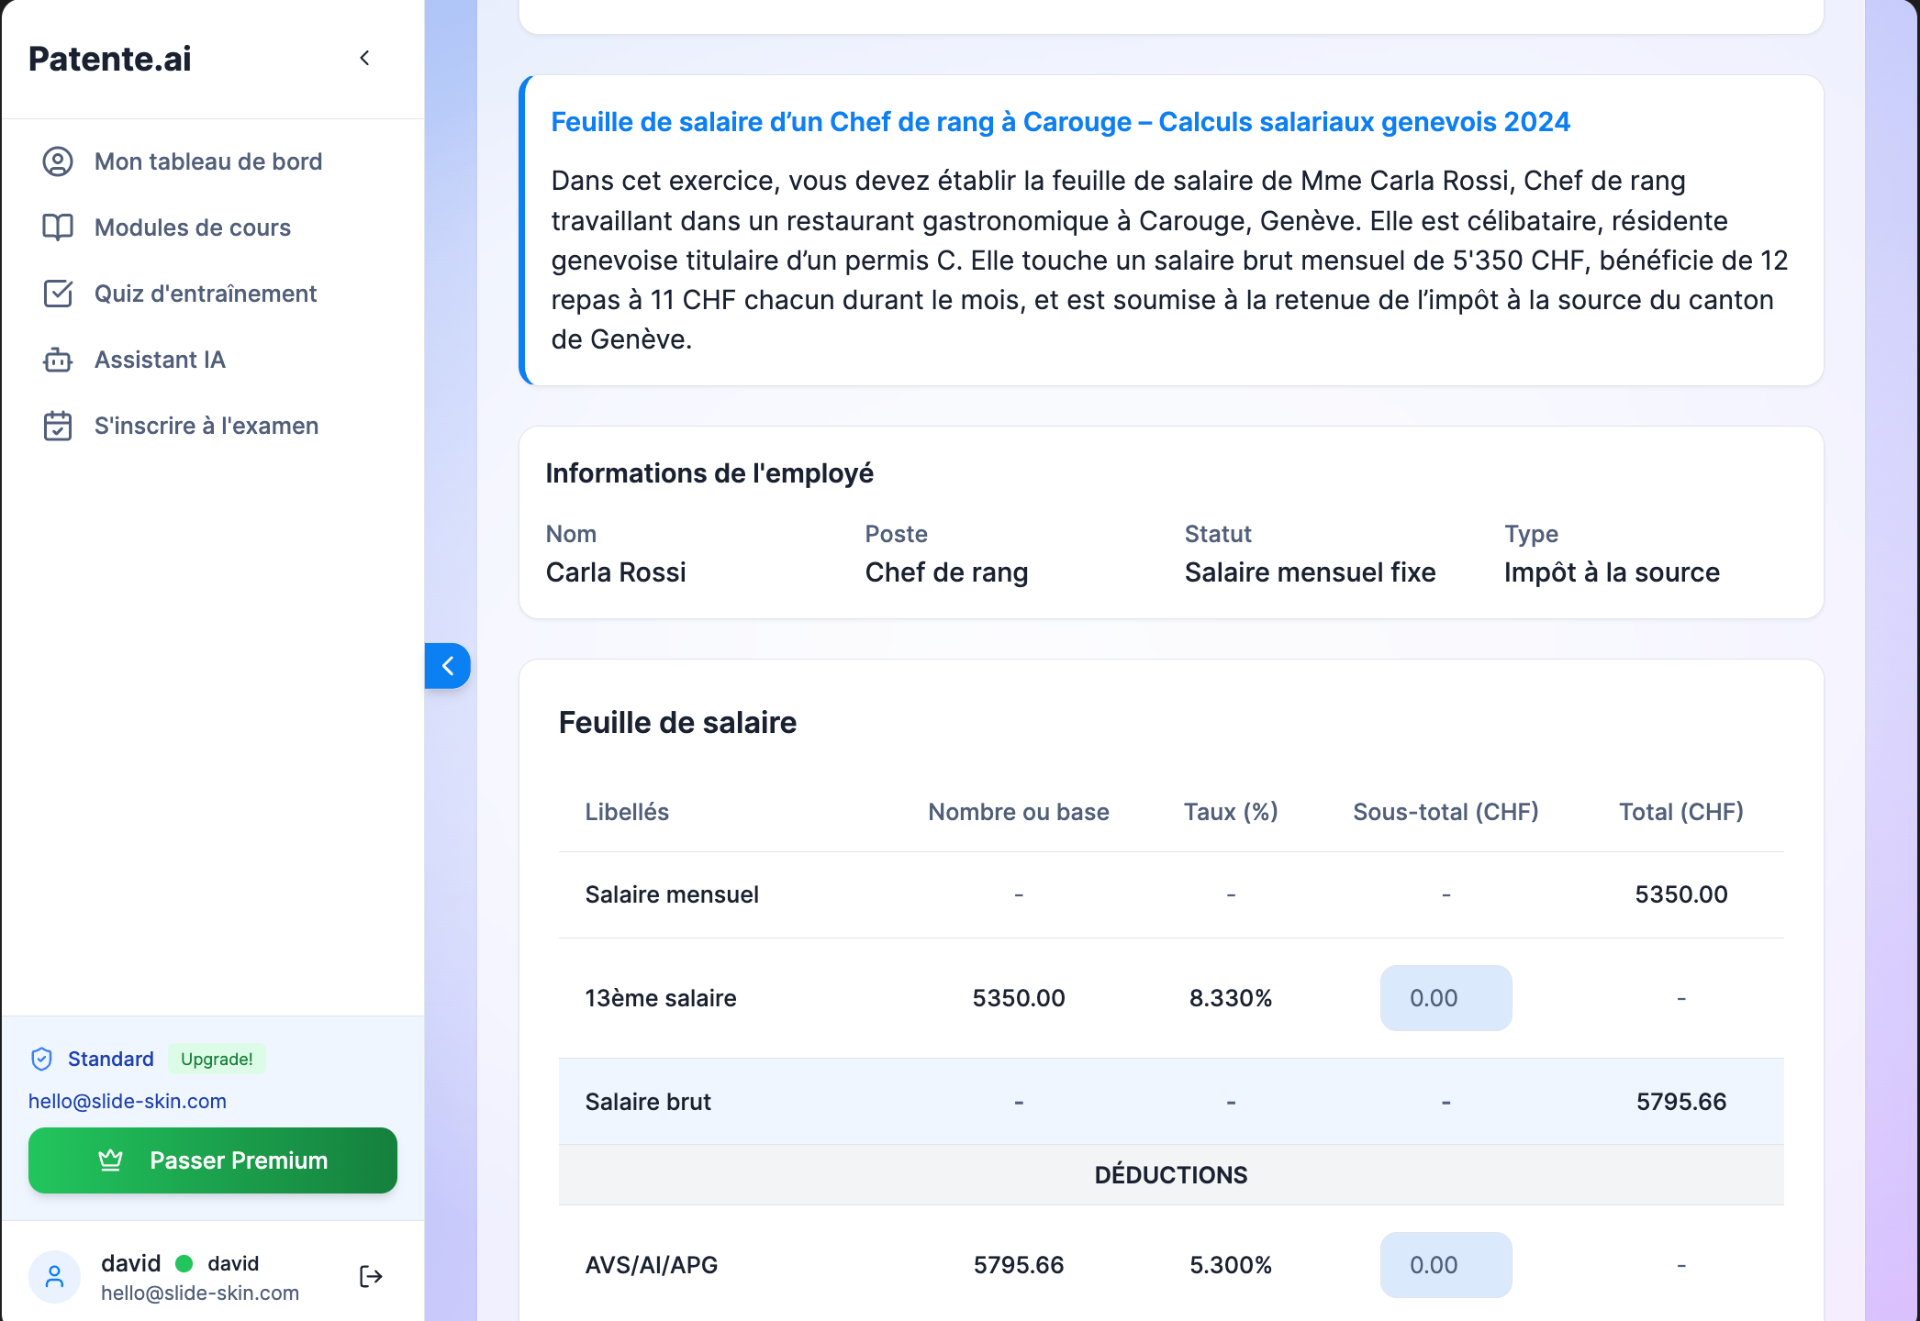The height and width of the screenshot is (1321, 1920).
Task: Click david's user avatar icon
Action: point(55,1276)
